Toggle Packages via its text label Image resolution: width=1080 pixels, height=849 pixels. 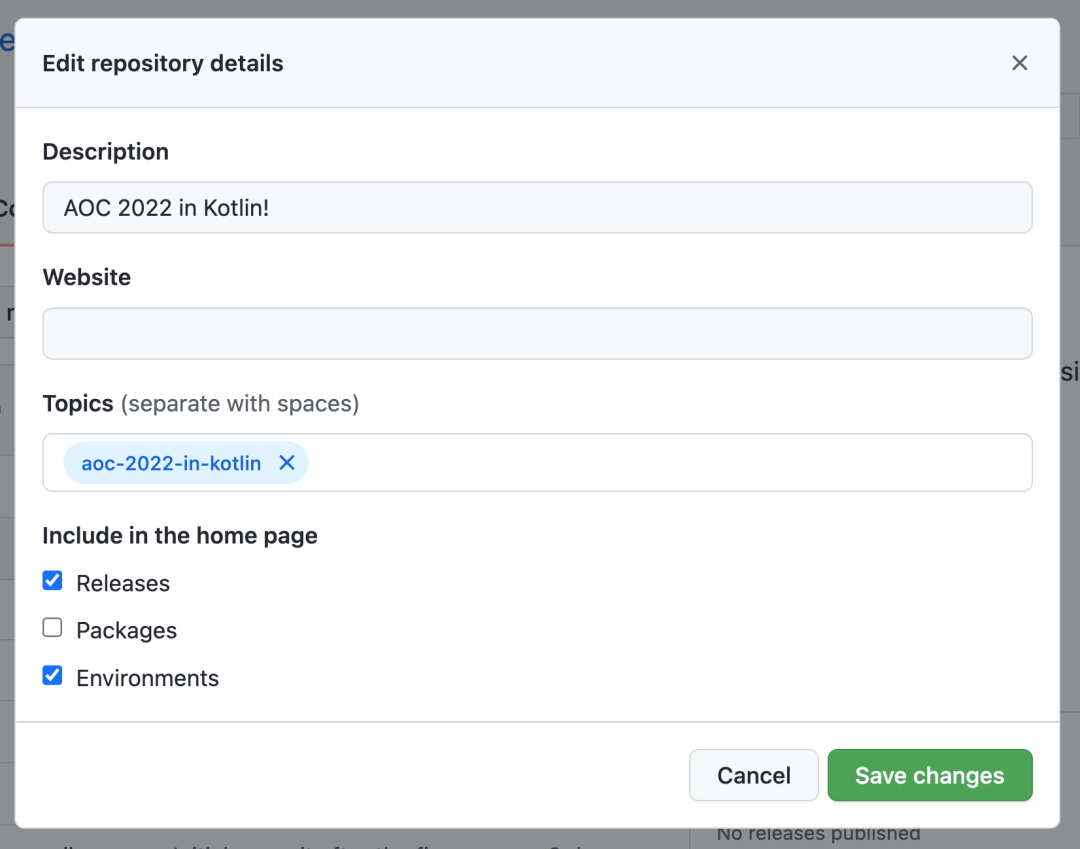[x=126, y=631]
